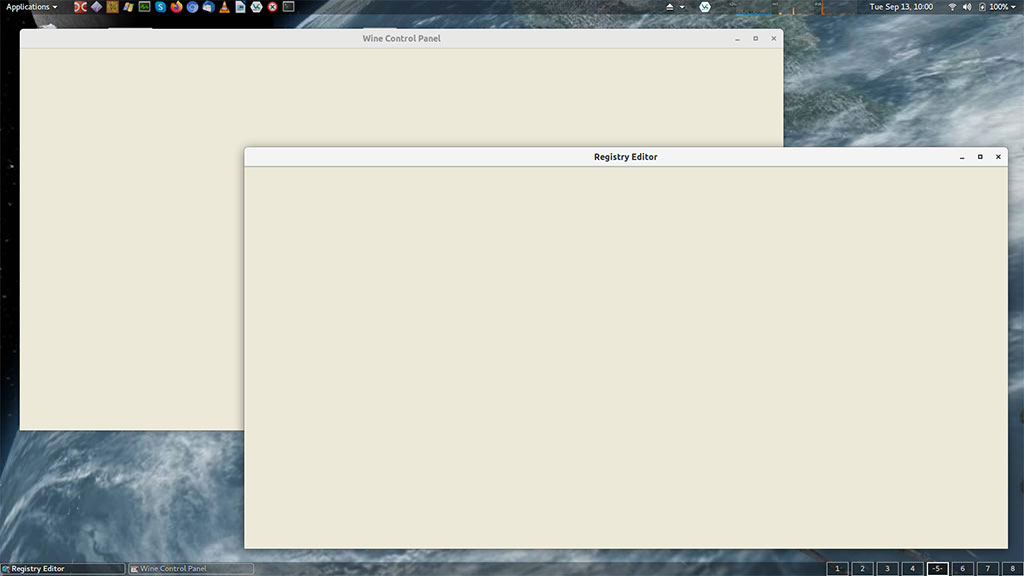The width and height of the screenshot is (1024, 576).
Task: Click the battery 100% indicator
Action: pos(993,7)
